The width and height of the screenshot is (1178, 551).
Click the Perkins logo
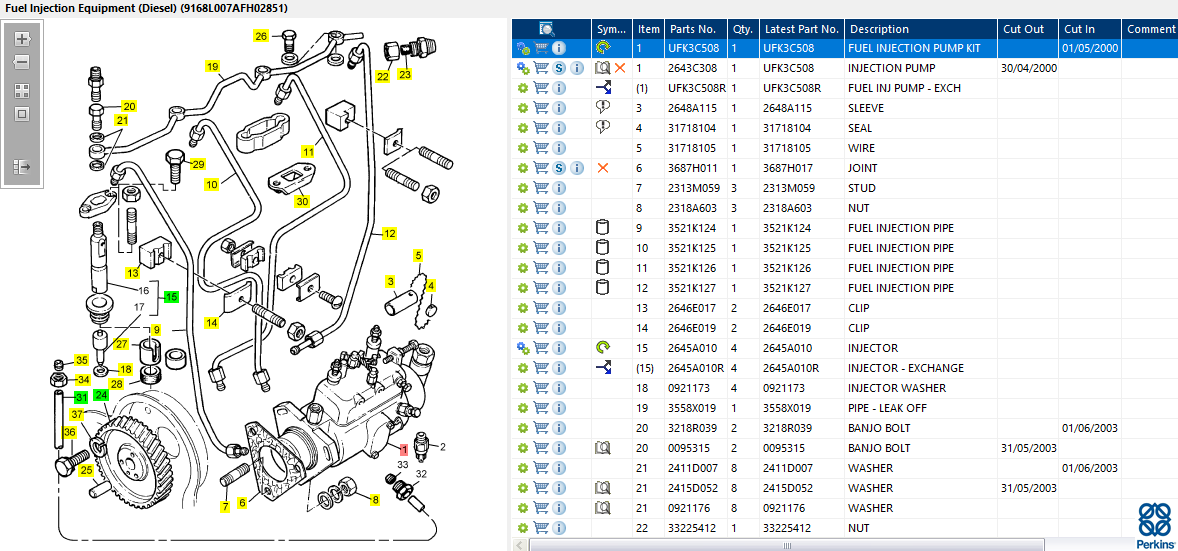coord(1155,526)
